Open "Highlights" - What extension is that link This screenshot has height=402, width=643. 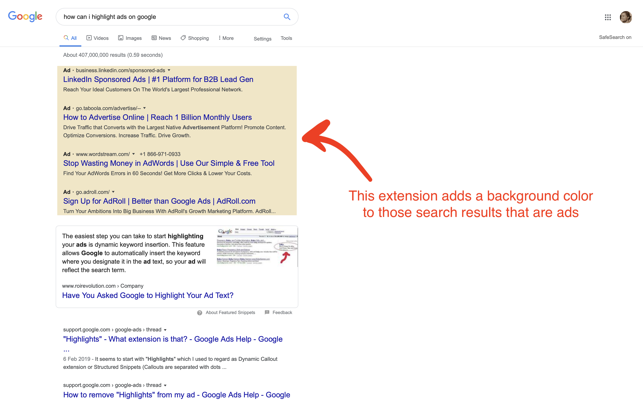click(x=173, y=339)
